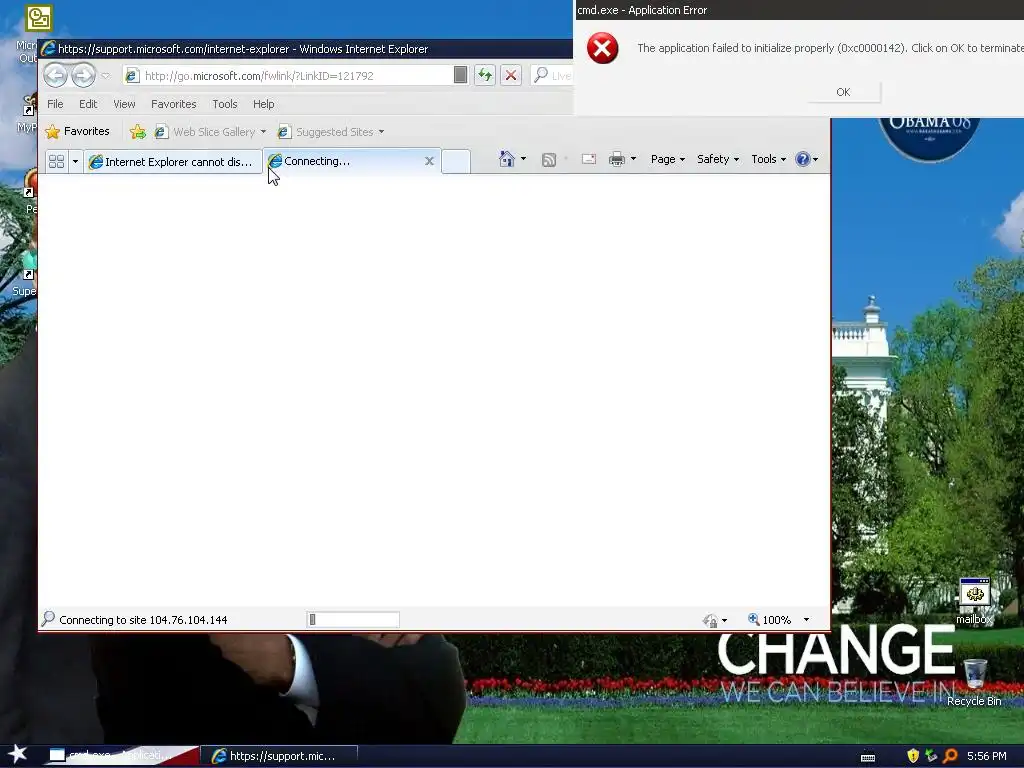
Task: Click the Back navigation button
Action: [56, 76]
